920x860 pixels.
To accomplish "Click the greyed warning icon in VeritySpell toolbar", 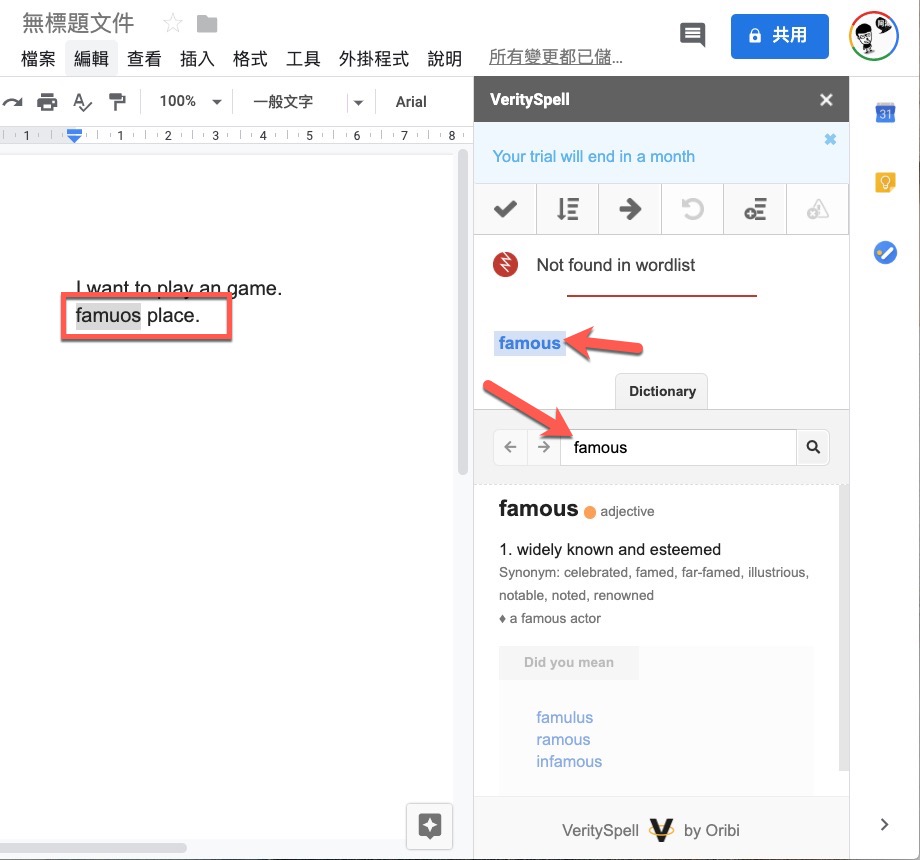I will point(817,209).
